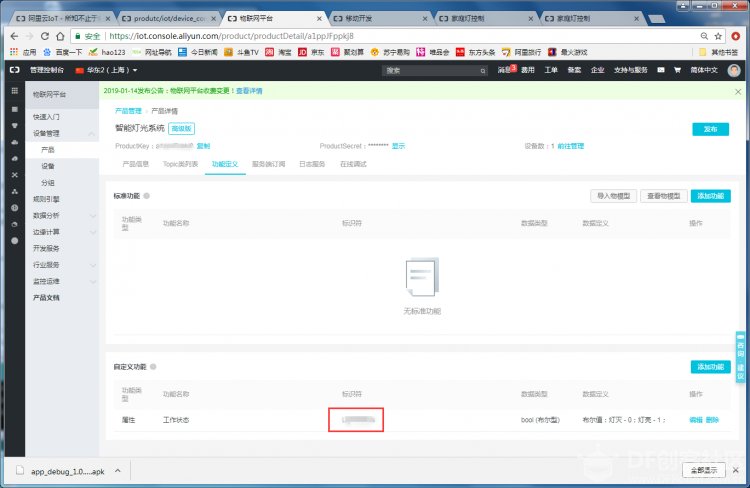Close the downloads bar at the bottom
The width and height of the screenshot is (750, 488).
coord(736,470)
